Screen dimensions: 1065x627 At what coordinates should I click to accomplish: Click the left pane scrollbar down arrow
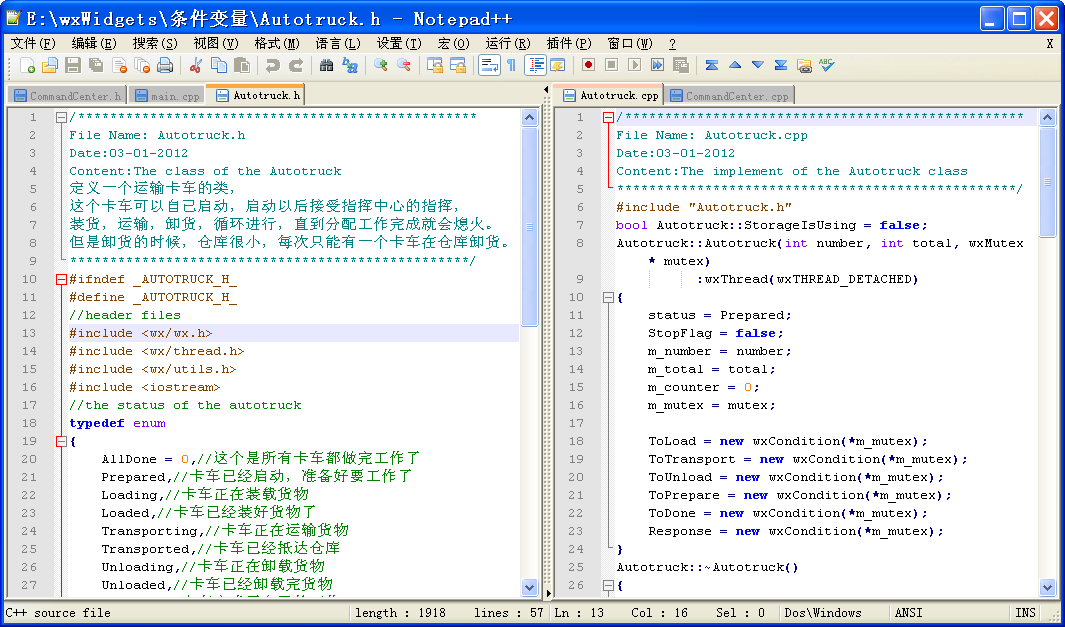530,587
